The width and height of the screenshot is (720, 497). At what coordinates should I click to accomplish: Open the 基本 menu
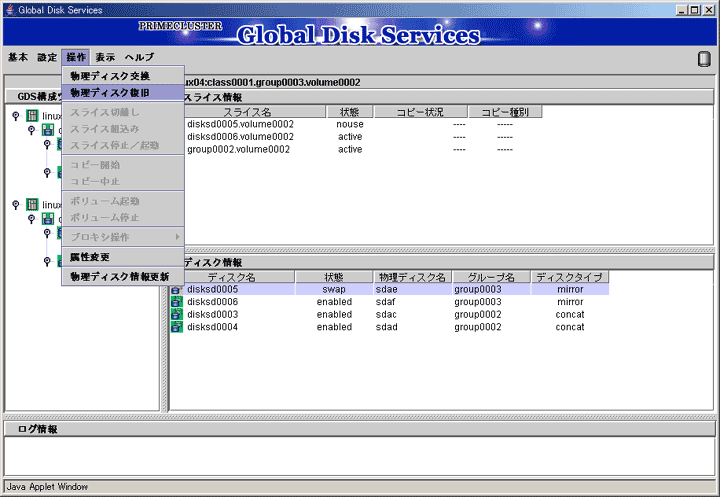pyautogui.click(x=18, y=57)
